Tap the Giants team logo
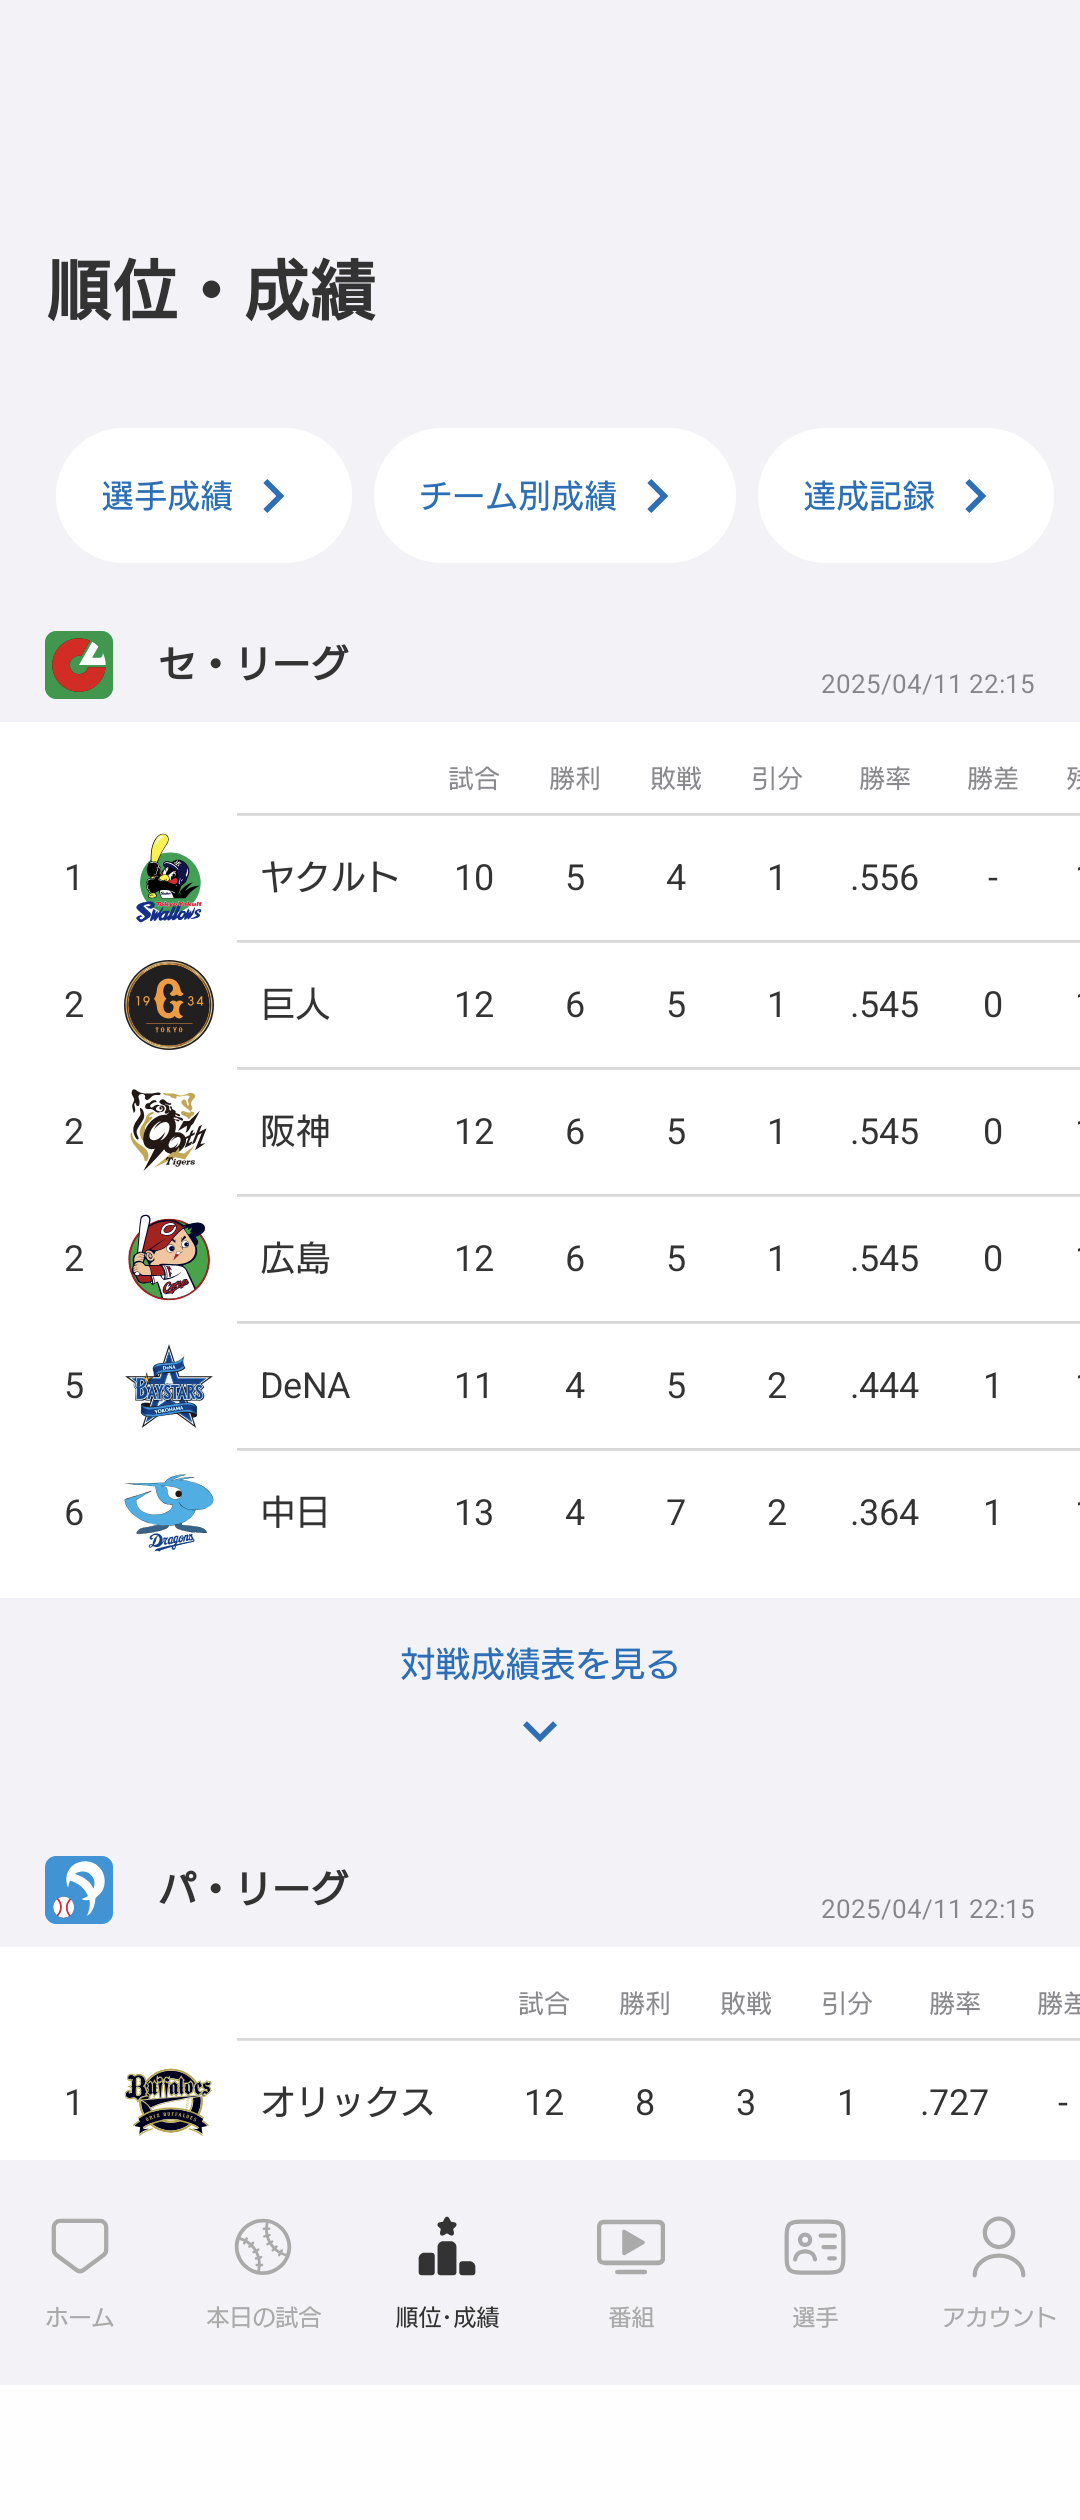The height and width of the screenshot is (2520, 1080). (169, 1005)
